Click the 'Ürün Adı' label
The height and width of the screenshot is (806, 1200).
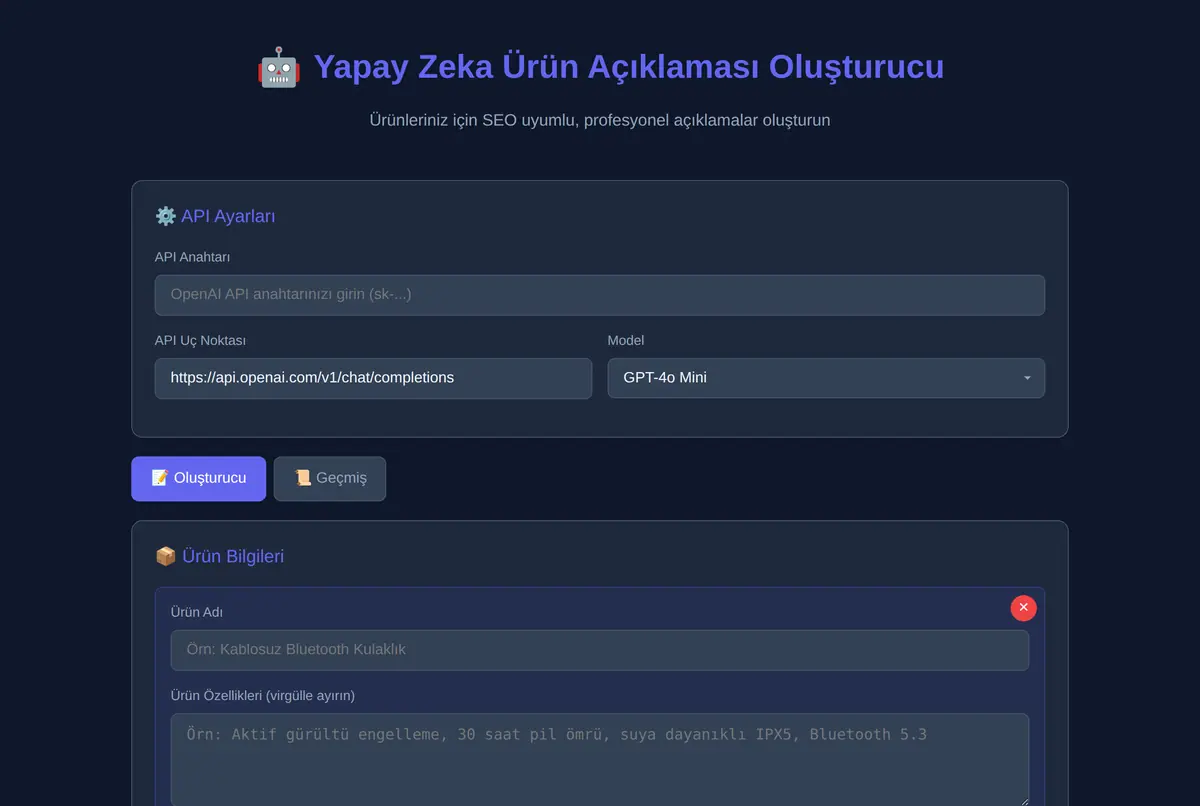coord(197,612)
